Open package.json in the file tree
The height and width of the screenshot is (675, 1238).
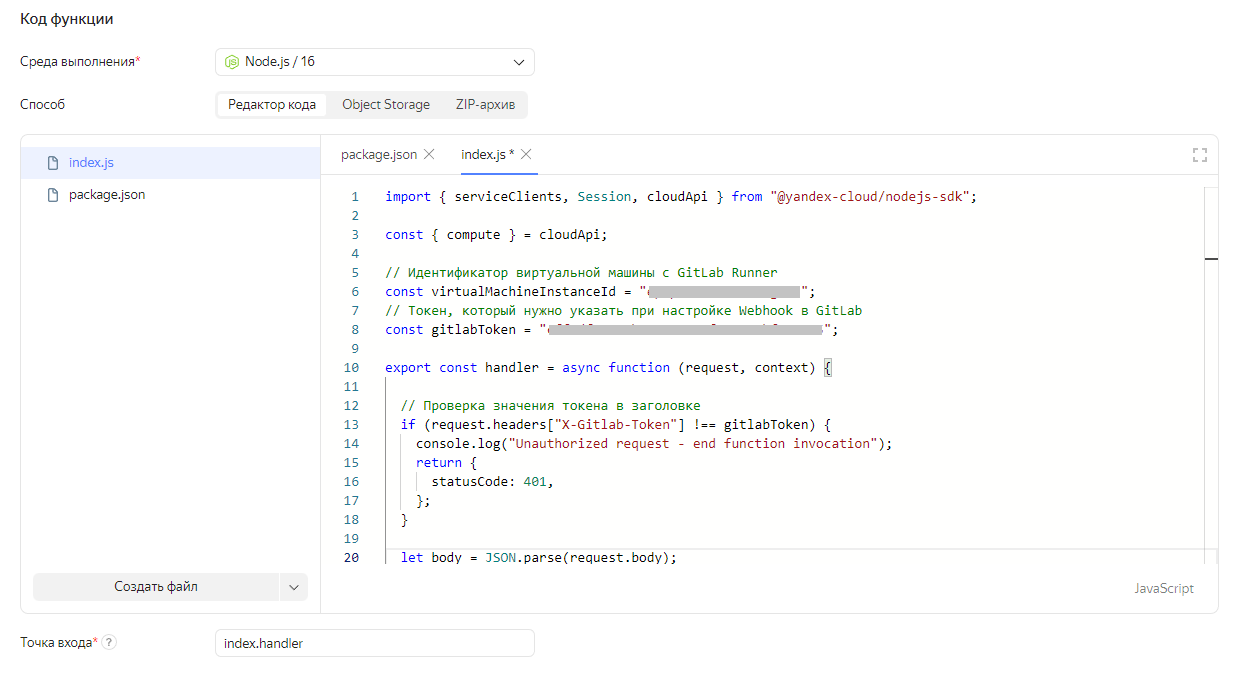[106, 195]
